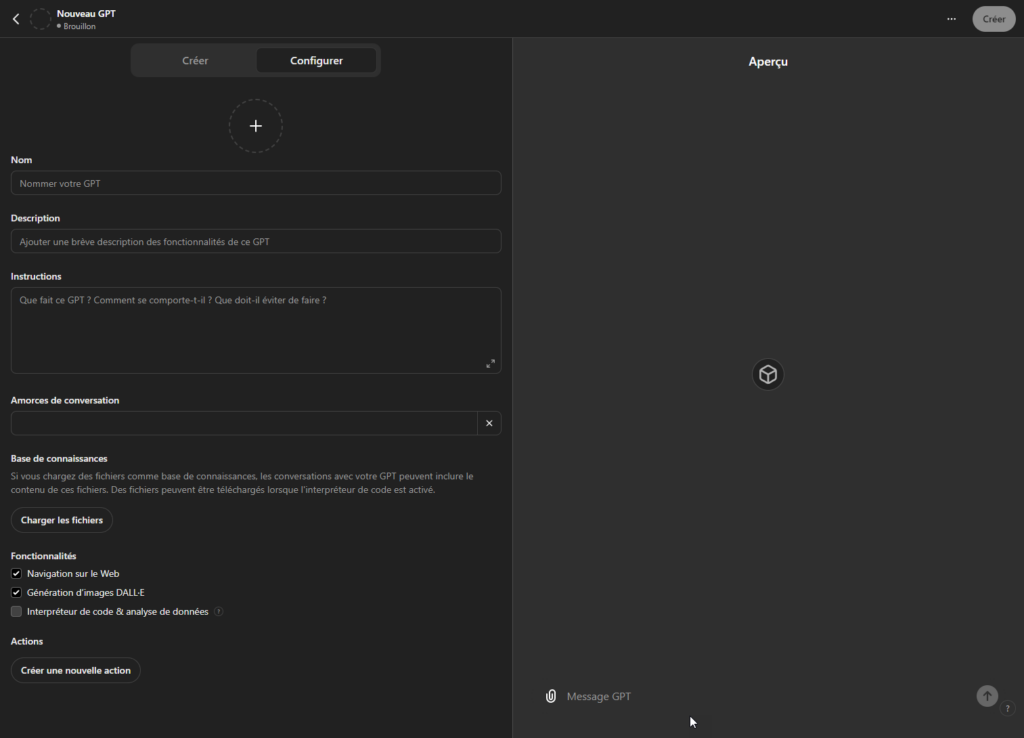Focus the Description input field

pos(256,241)
